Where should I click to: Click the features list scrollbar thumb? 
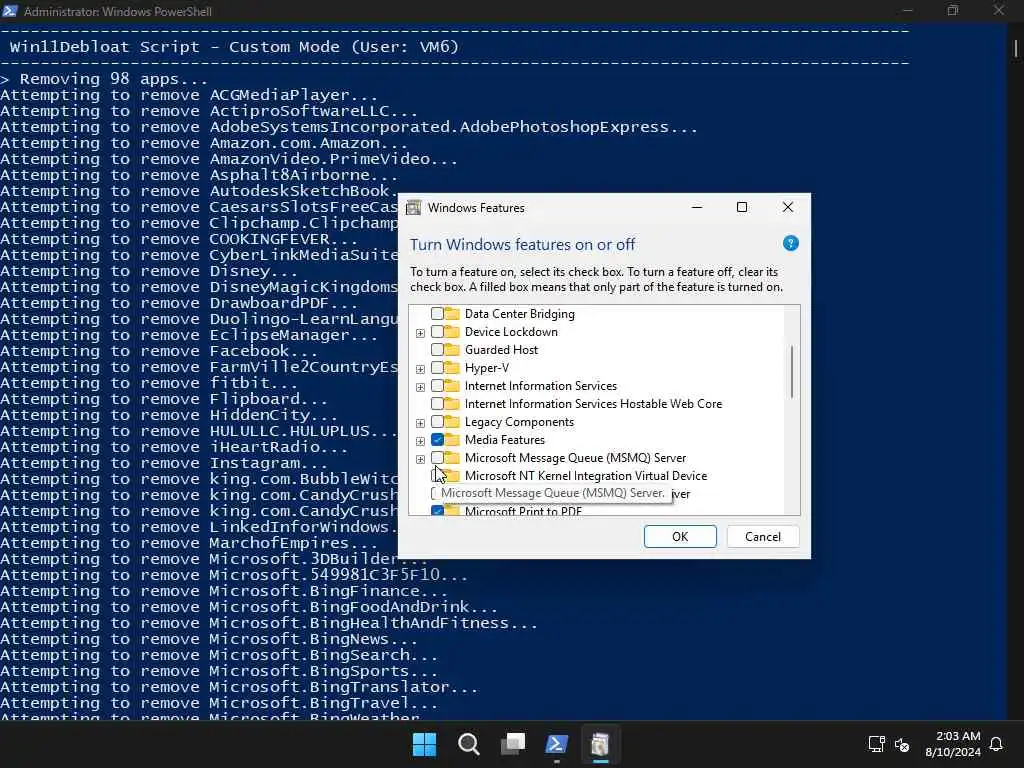792,372
